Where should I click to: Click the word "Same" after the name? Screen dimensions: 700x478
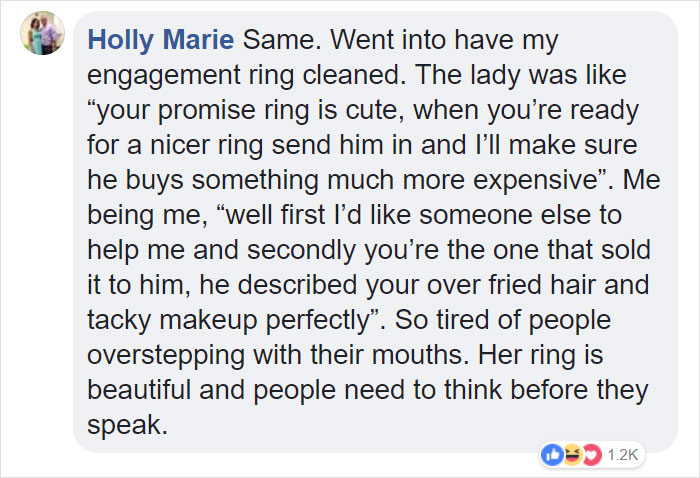(268, 40)
